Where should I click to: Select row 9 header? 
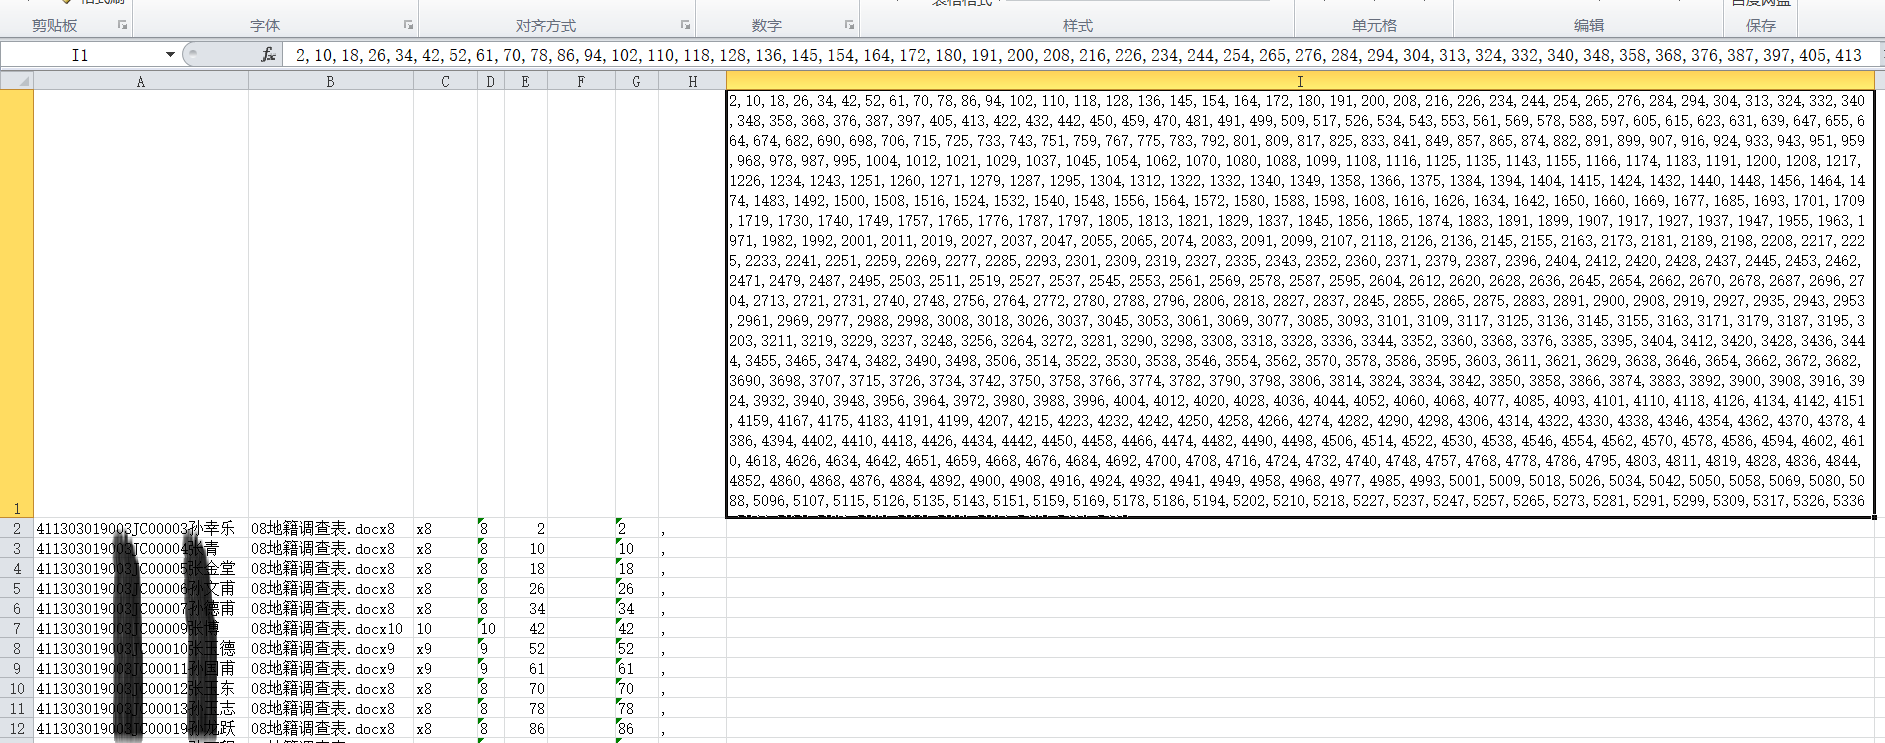click(17, 668)
